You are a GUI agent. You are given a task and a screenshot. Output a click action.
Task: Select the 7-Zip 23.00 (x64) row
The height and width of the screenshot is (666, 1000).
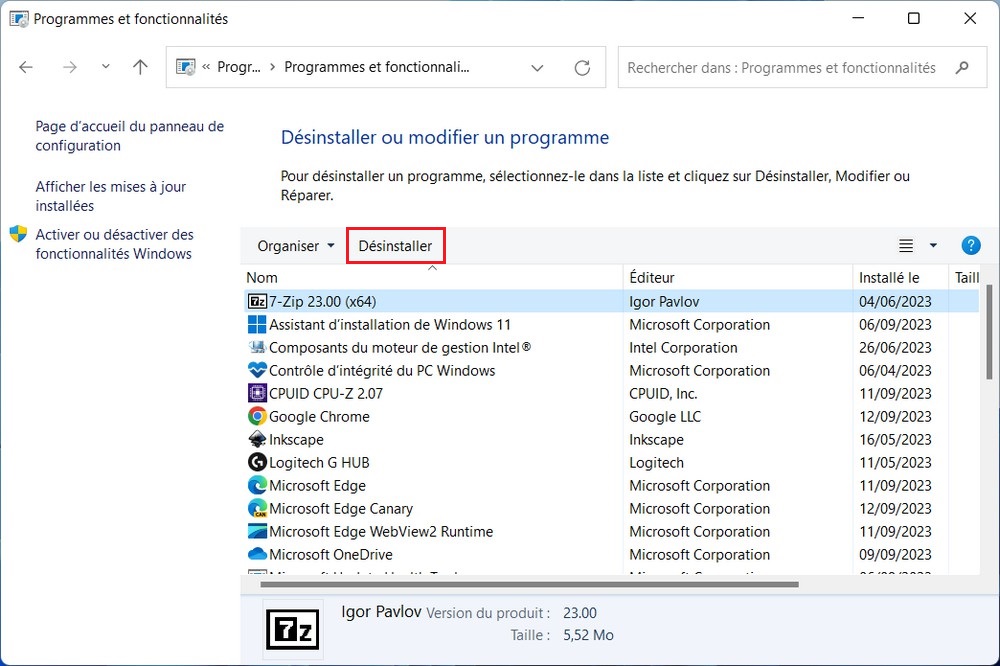[612, 301]
